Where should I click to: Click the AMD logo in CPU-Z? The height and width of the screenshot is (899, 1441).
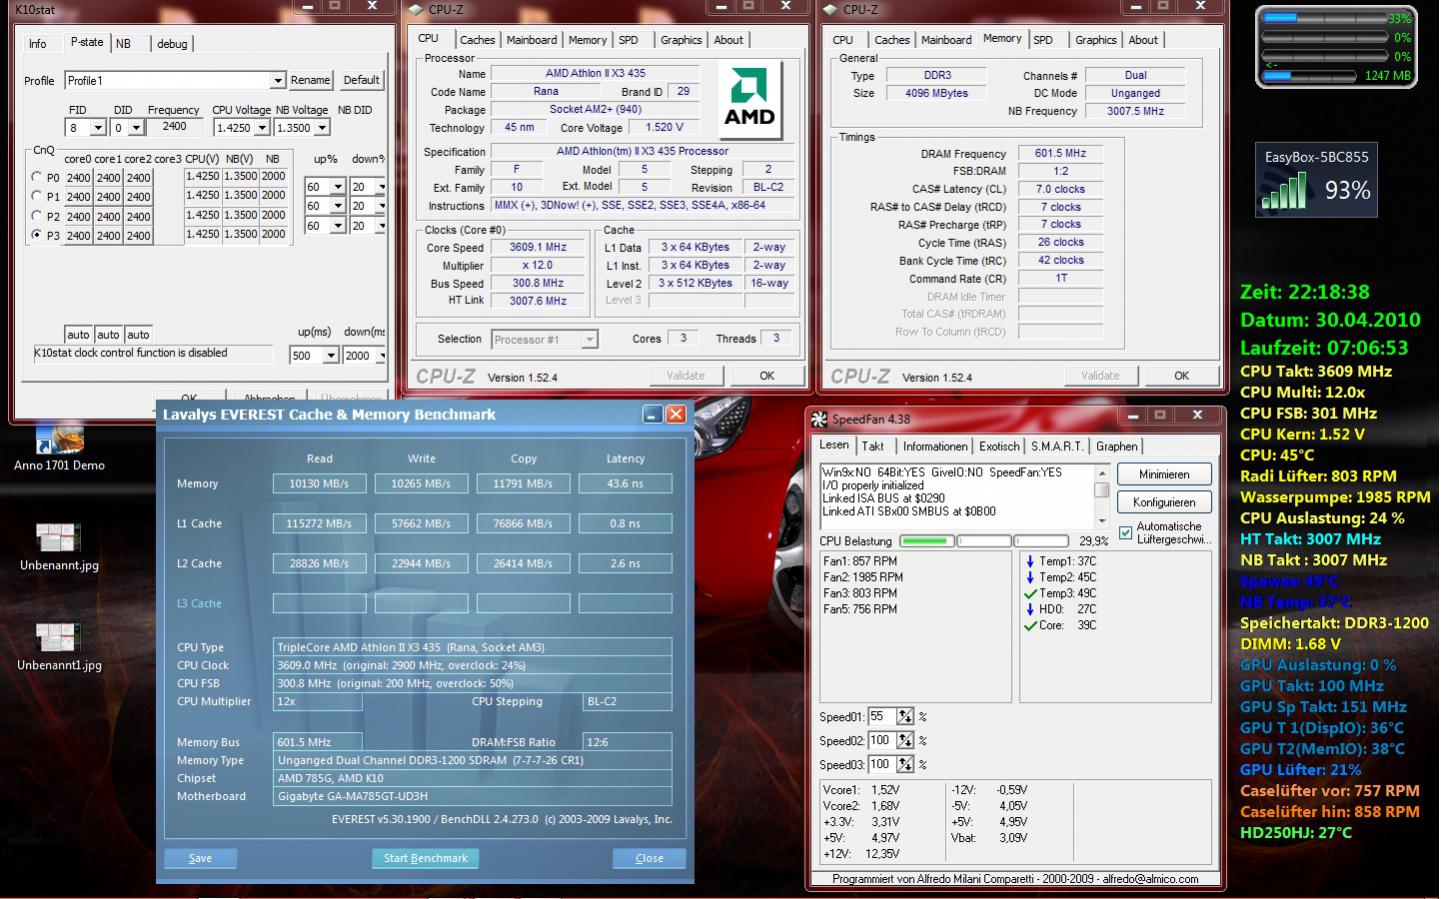(x=749, y=101)
